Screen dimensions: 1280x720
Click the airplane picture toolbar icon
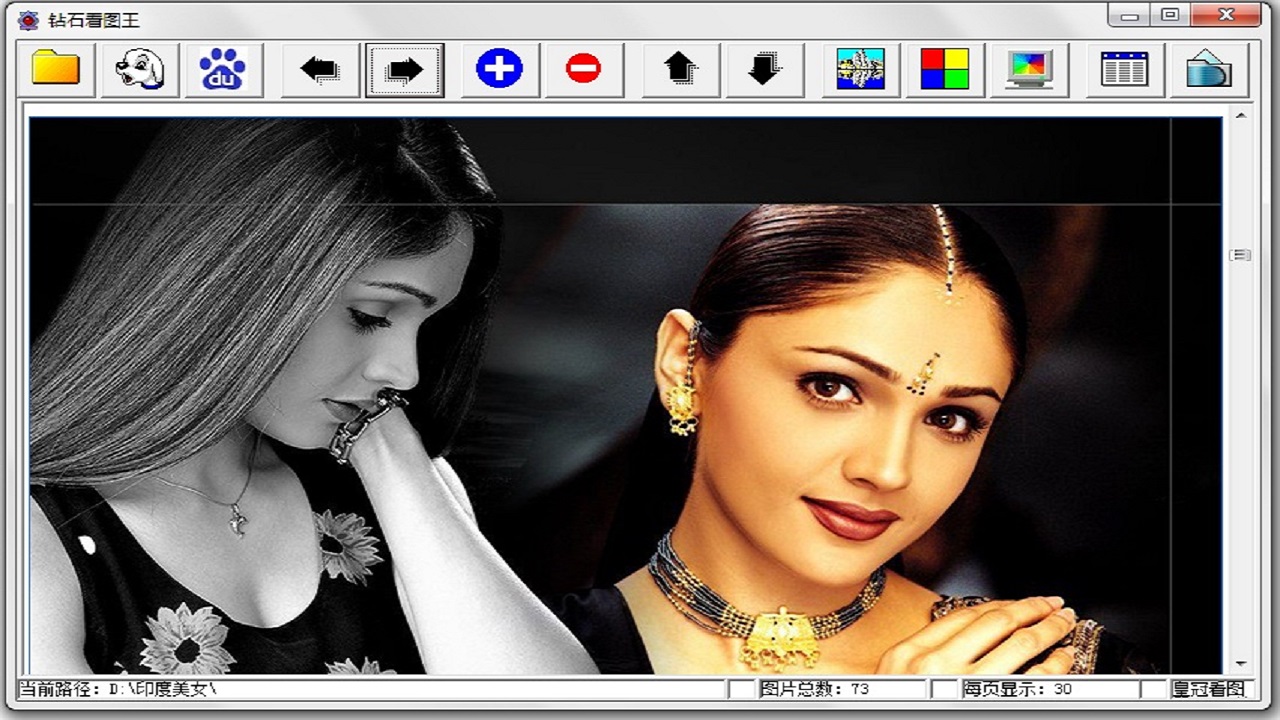(861, 69)
